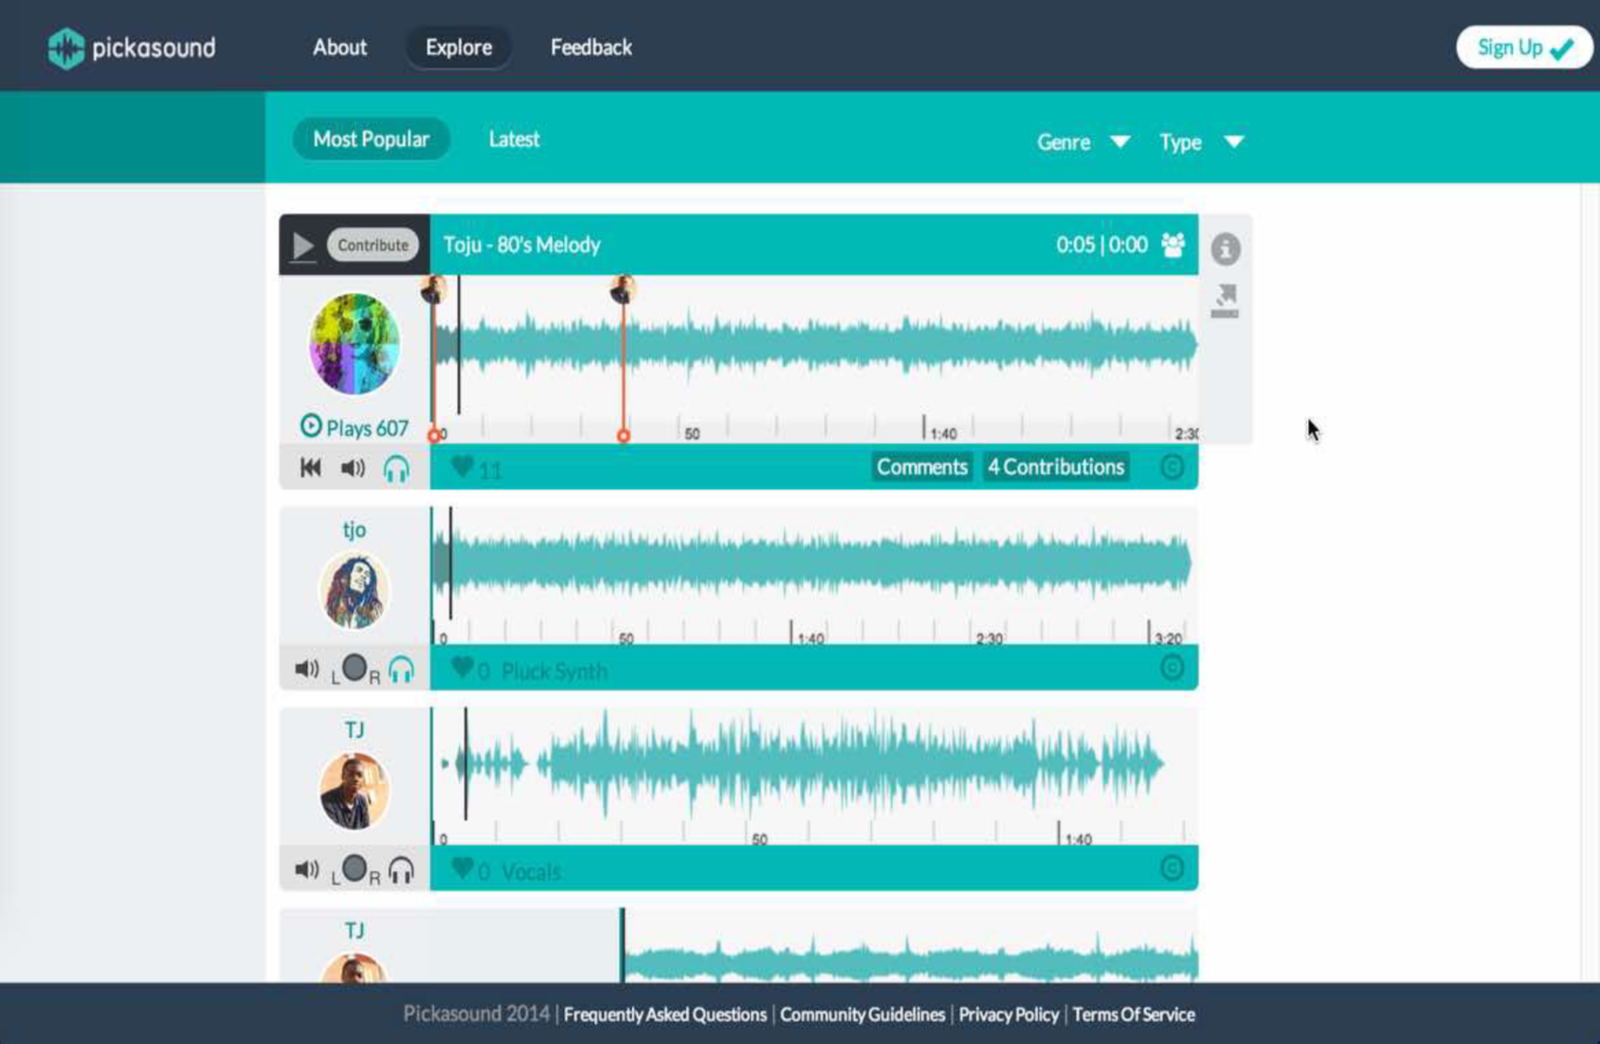Mute the main track's speaker
Screen dimensions: 1600x1044
tap(353, 468)
